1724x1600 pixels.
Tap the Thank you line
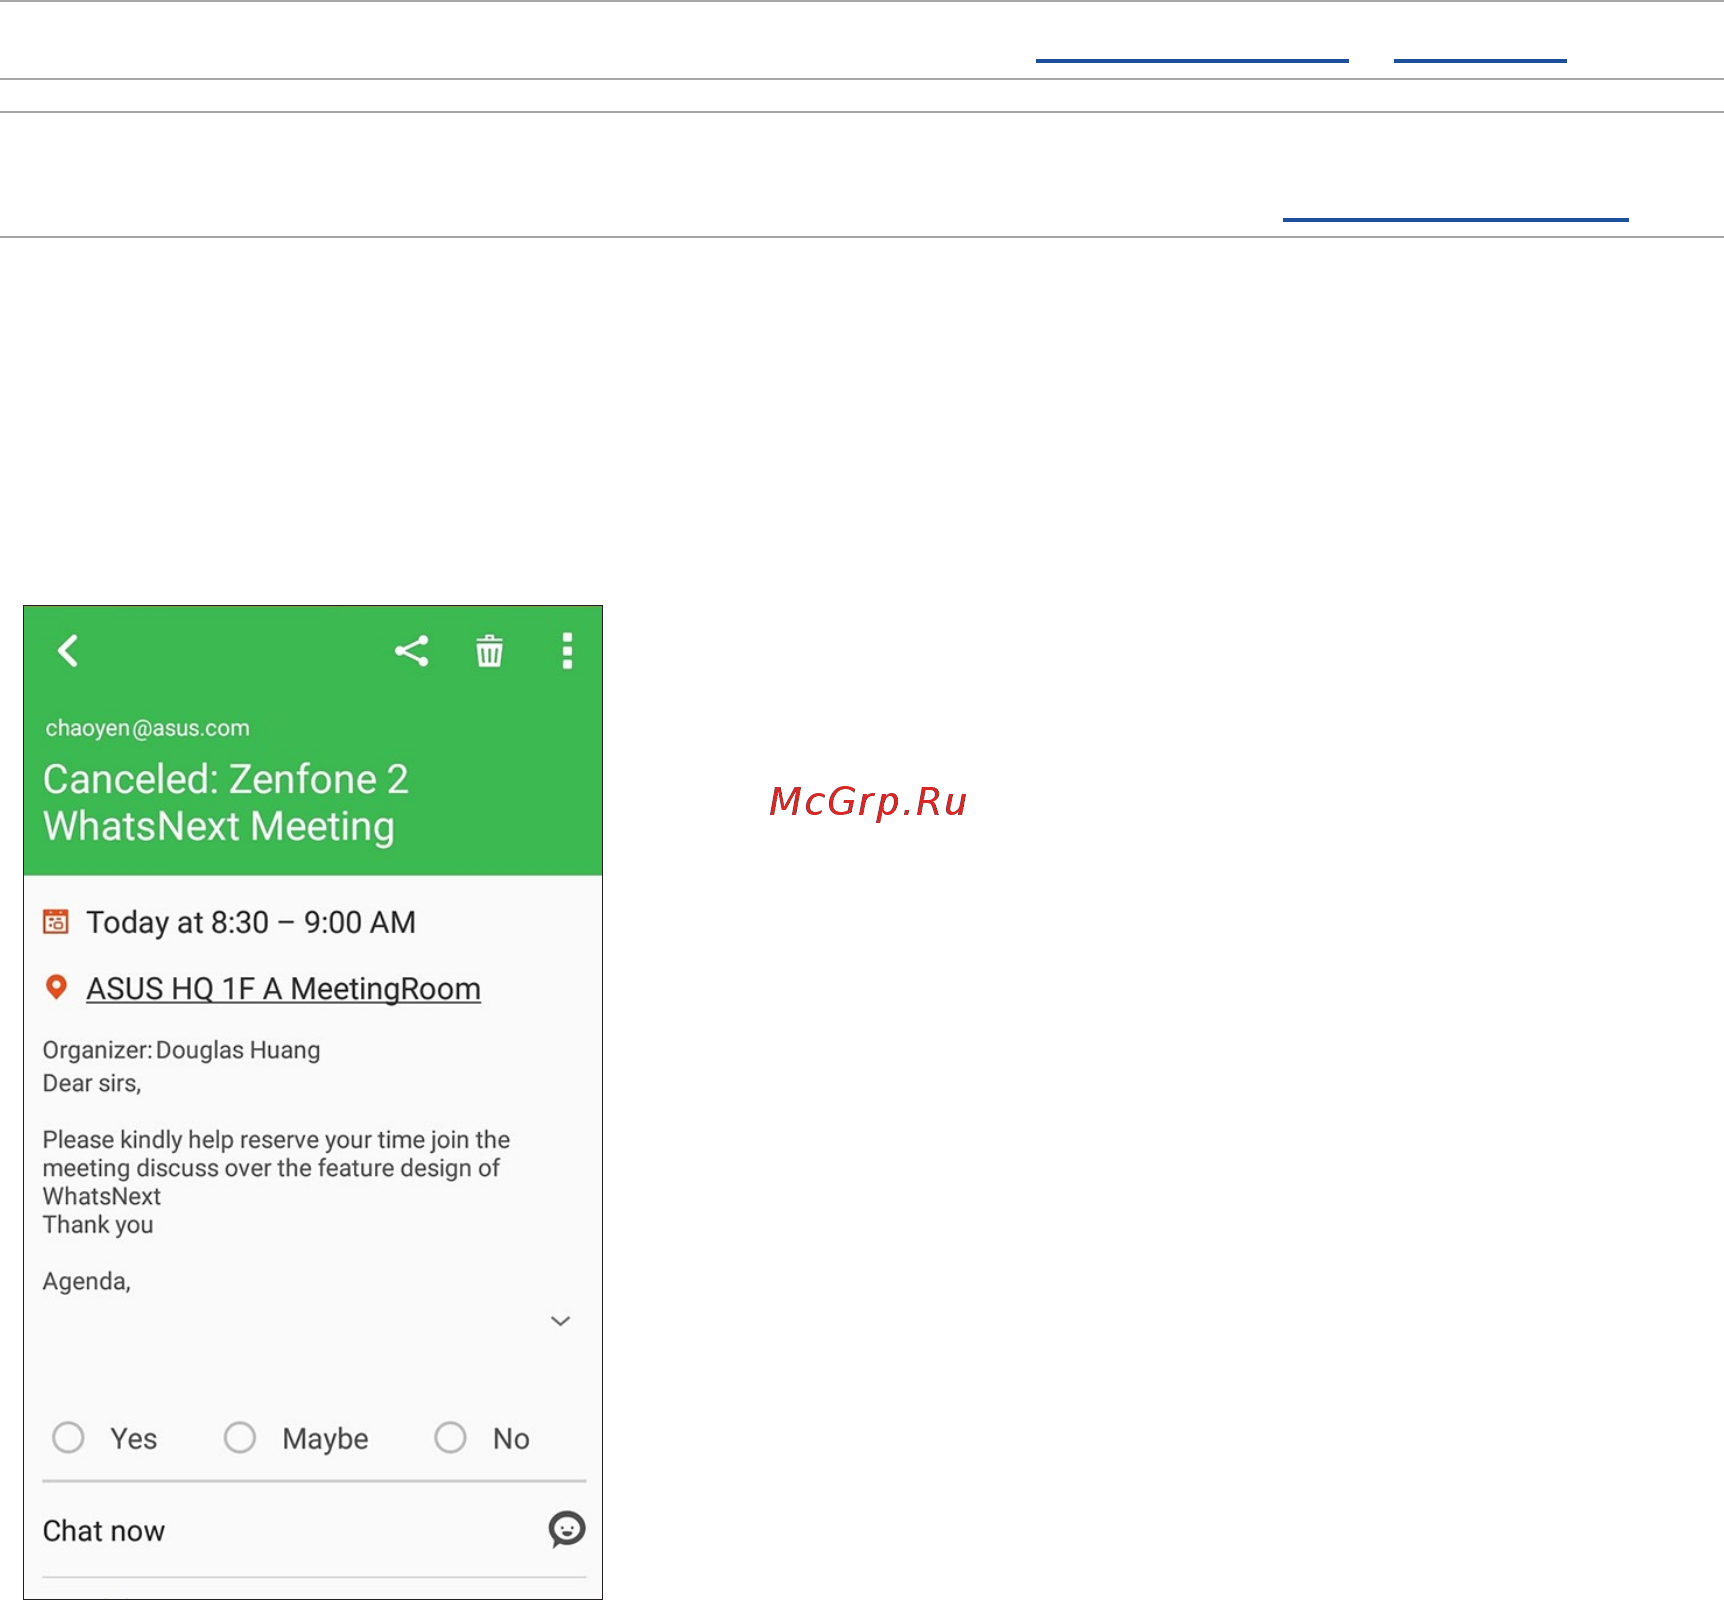[98, 1225]
